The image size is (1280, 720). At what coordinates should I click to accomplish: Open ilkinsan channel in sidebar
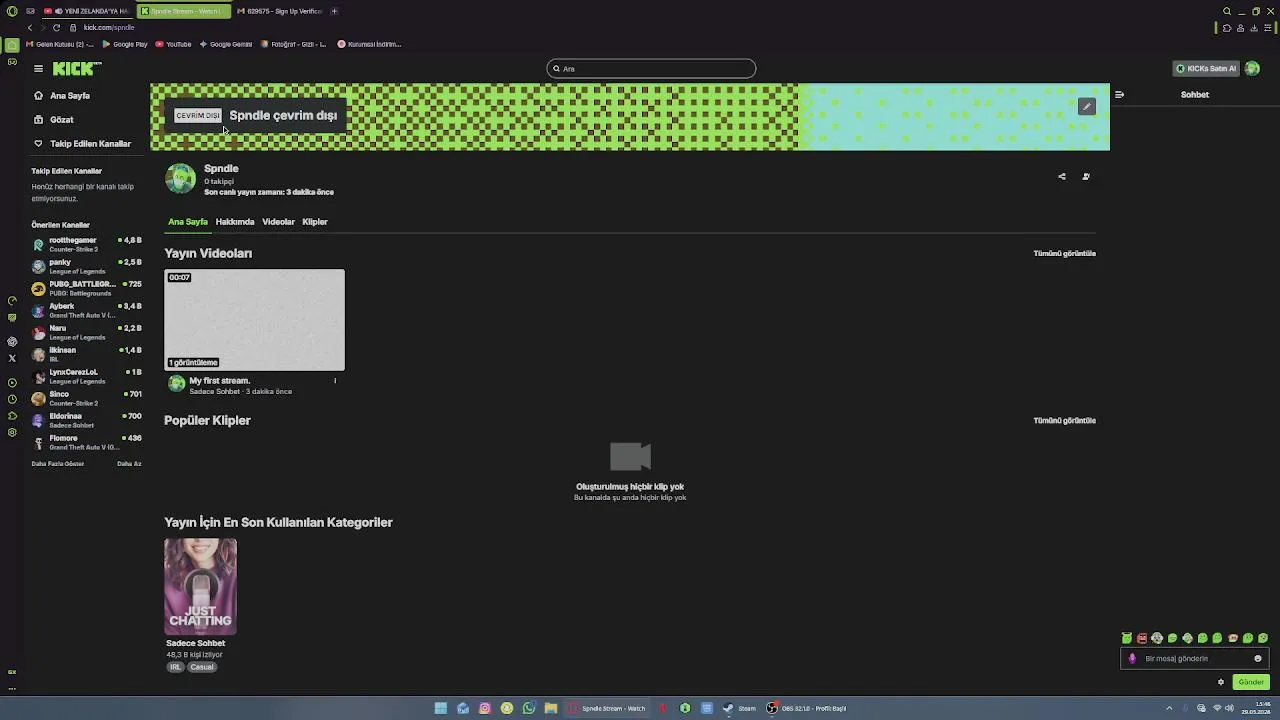point(86,354)
